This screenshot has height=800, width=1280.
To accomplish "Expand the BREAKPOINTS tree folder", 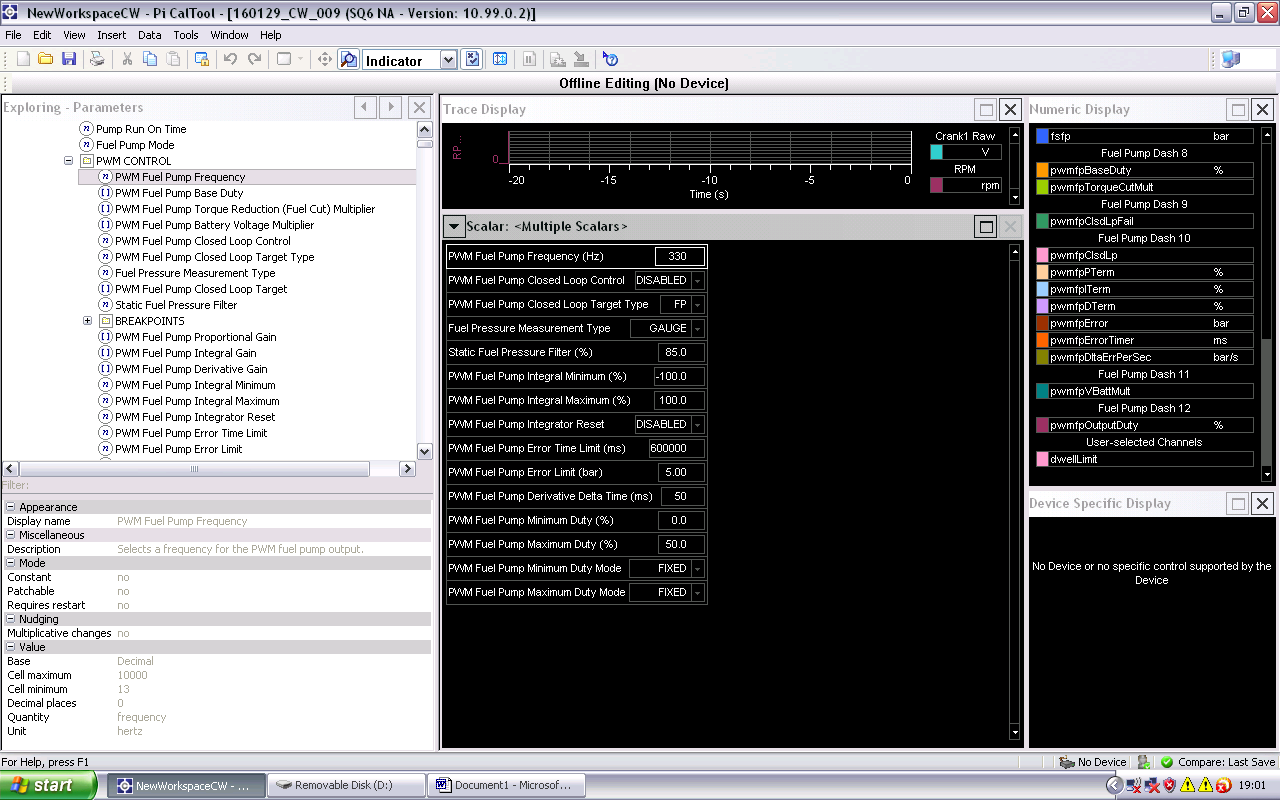I will tap(88, 321).
